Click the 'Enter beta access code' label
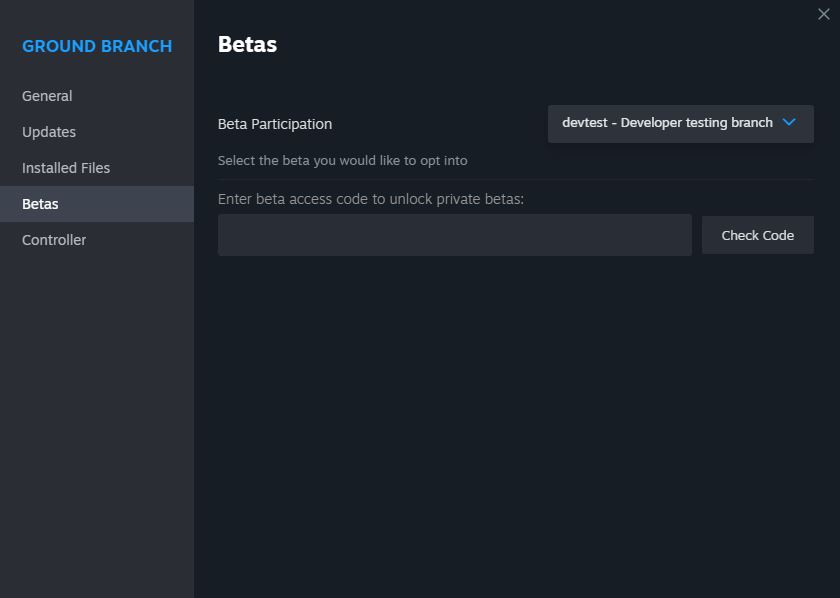The width and height of the screenshot is (840, 598). point(370,199)
